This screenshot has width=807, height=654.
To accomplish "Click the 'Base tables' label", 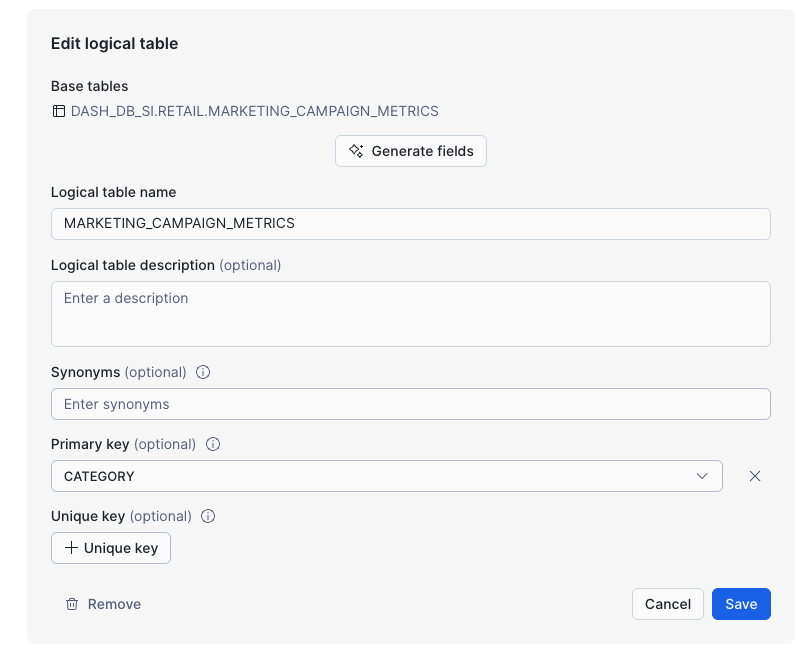I will pyautogui.click(x=89, y=86).
